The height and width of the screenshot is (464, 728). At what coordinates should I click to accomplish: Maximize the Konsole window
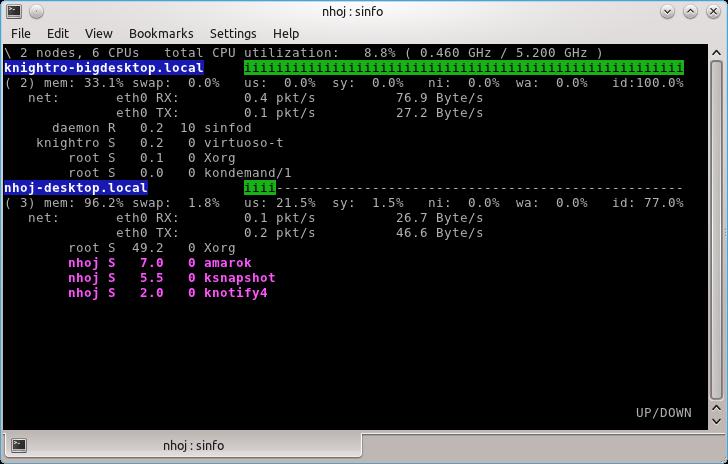pos(691,10)
